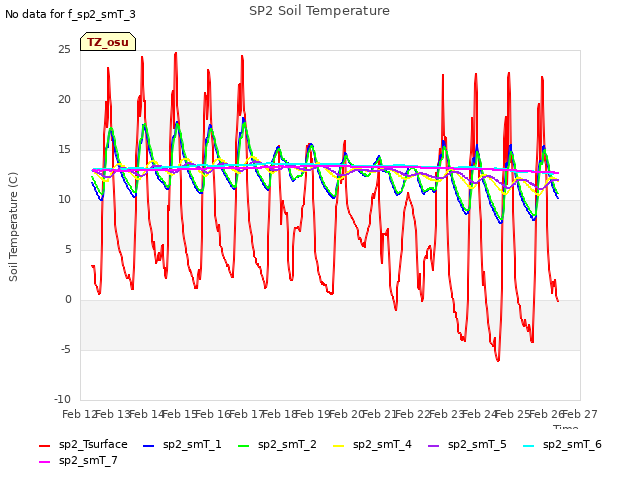
Task: Click the green sp2_smT_2 legend swatch
Action: pyautogui.click(x=244, y=446)
